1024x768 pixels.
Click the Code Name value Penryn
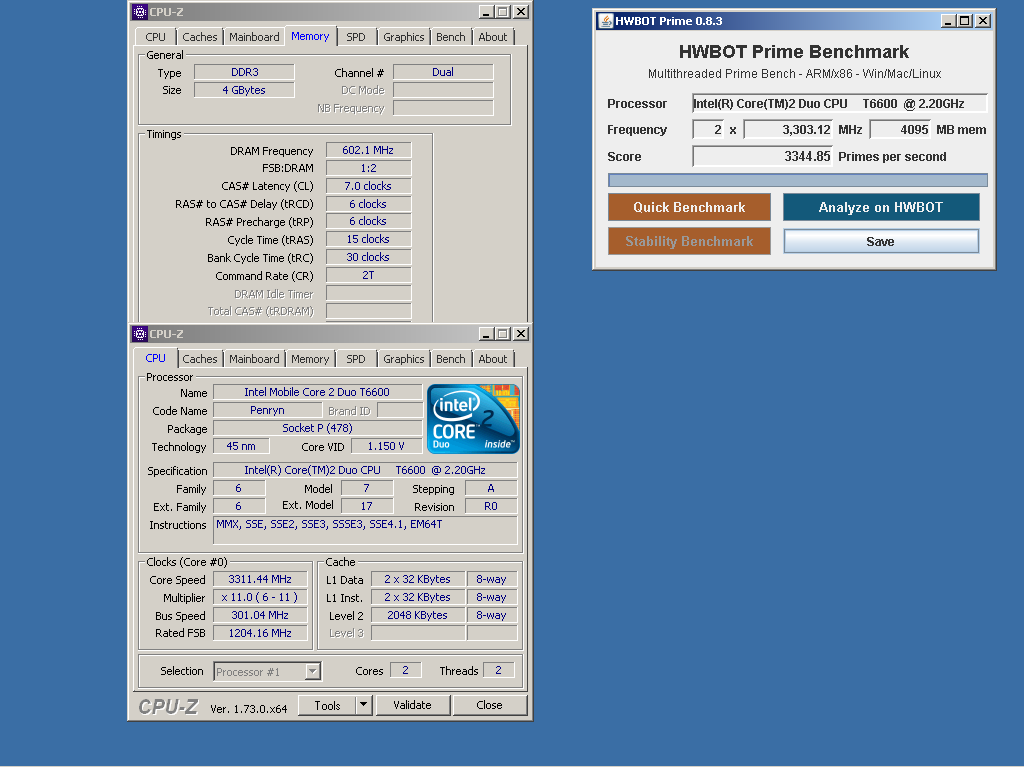coord(267,410)
